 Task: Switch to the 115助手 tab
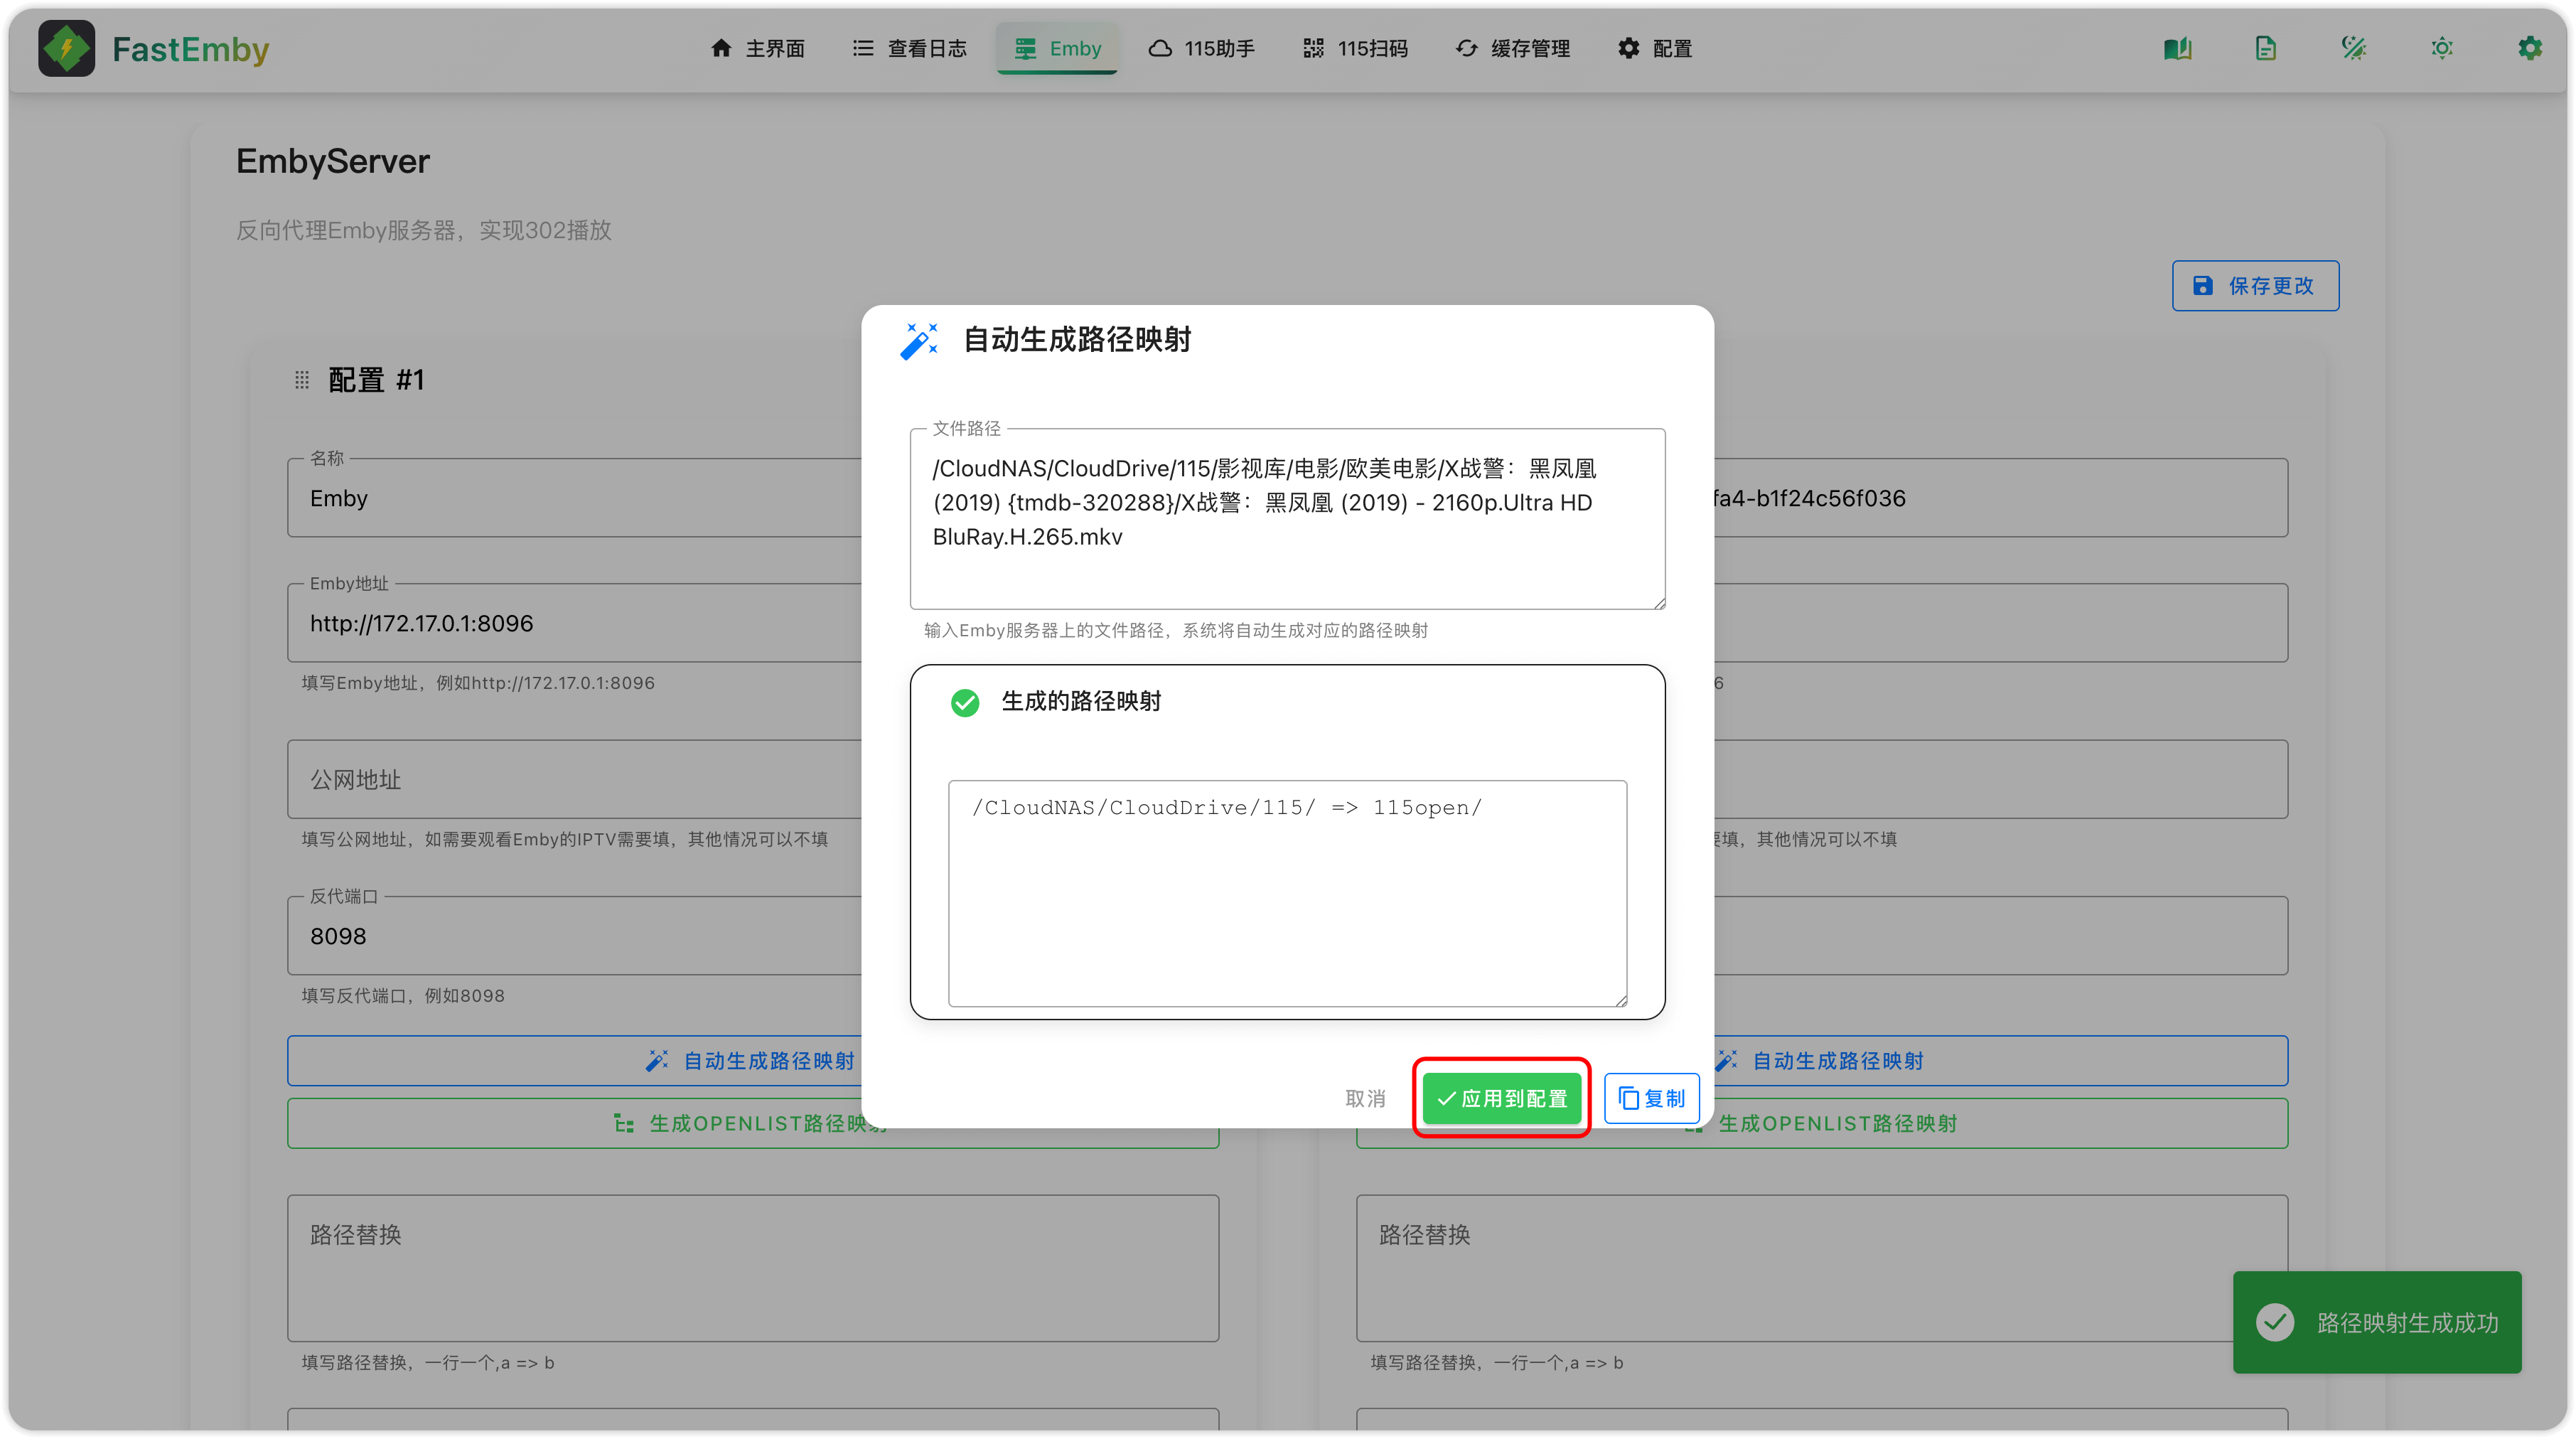click(1201, 48)
